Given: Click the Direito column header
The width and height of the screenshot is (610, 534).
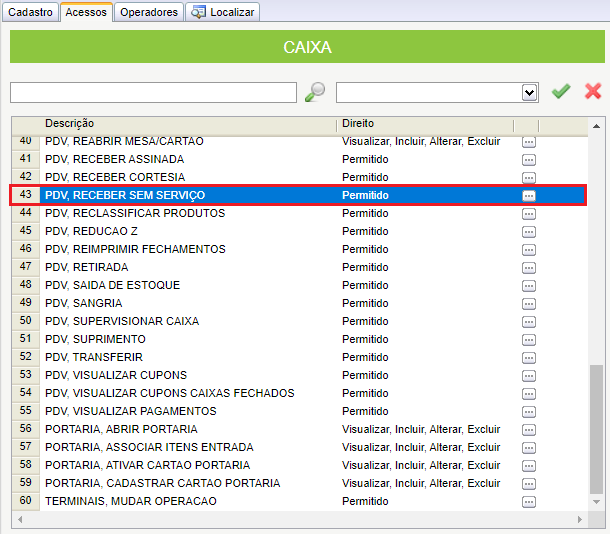Looking at the screenshot, I should pyautogui.click(x=358, y=123).
